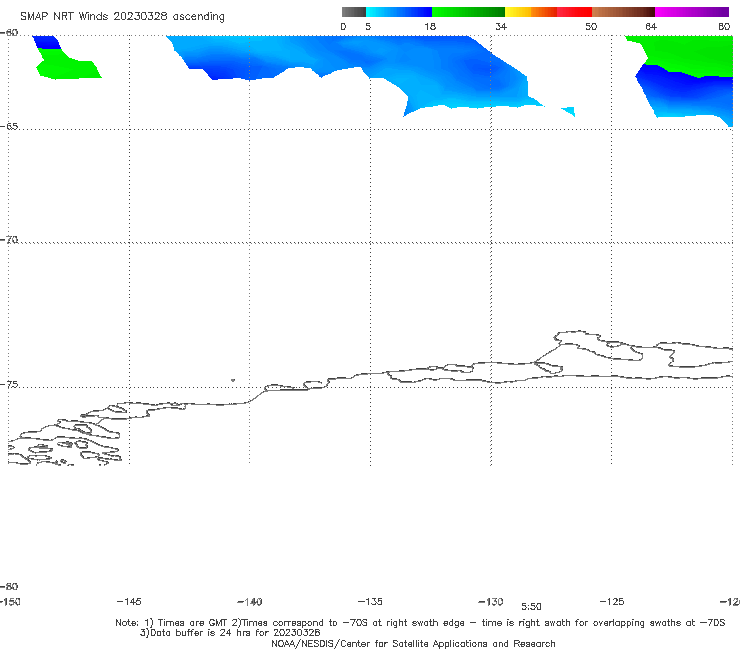Screen dimensions: 740x650
Task: Click the latitude label '-70'
Action: [x=9, y=240]
